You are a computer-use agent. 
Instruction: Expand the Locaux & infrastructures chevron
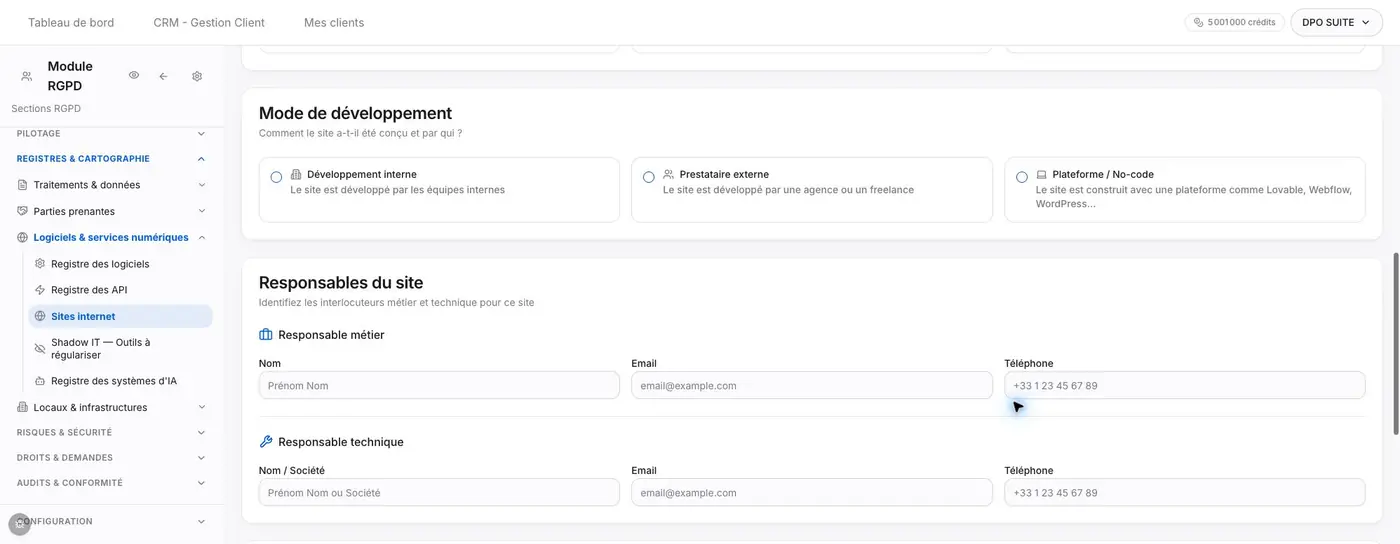[201, 407]
